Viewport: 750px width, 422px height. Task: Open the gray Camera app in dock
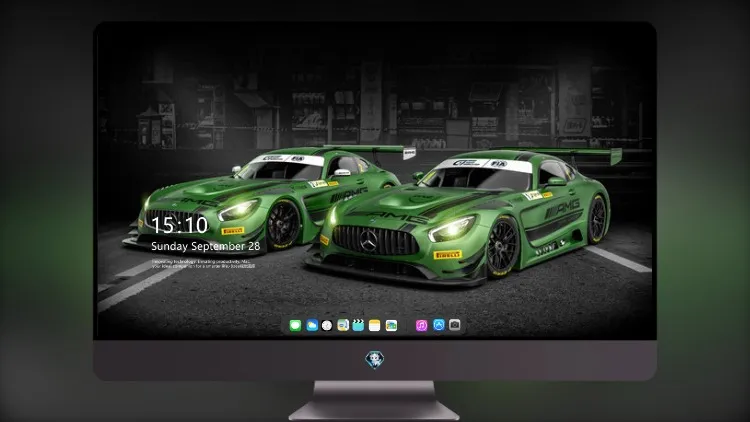click(455, 325)
